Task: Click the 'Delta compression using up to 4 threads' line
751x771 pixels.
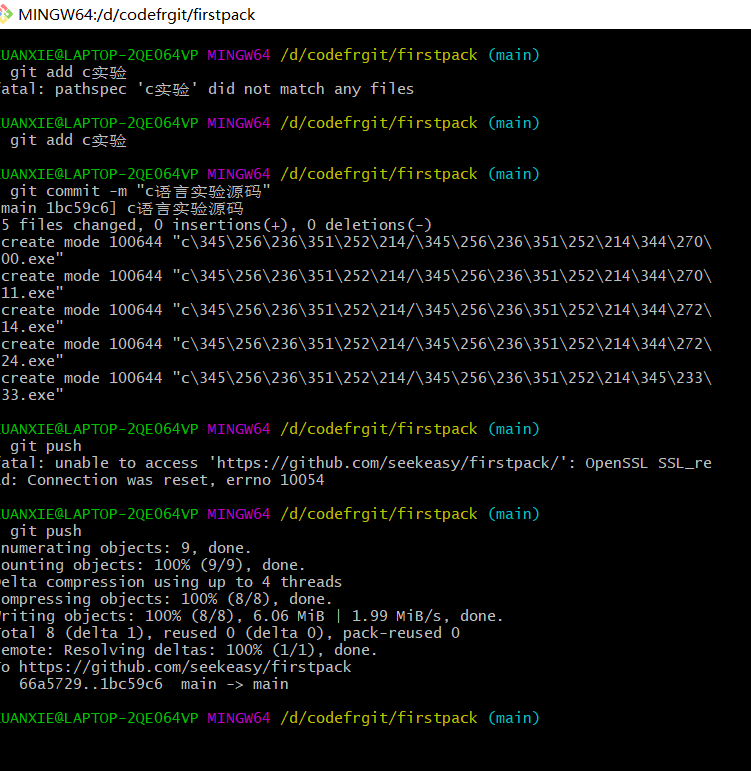Action: (x=171, y=582)
